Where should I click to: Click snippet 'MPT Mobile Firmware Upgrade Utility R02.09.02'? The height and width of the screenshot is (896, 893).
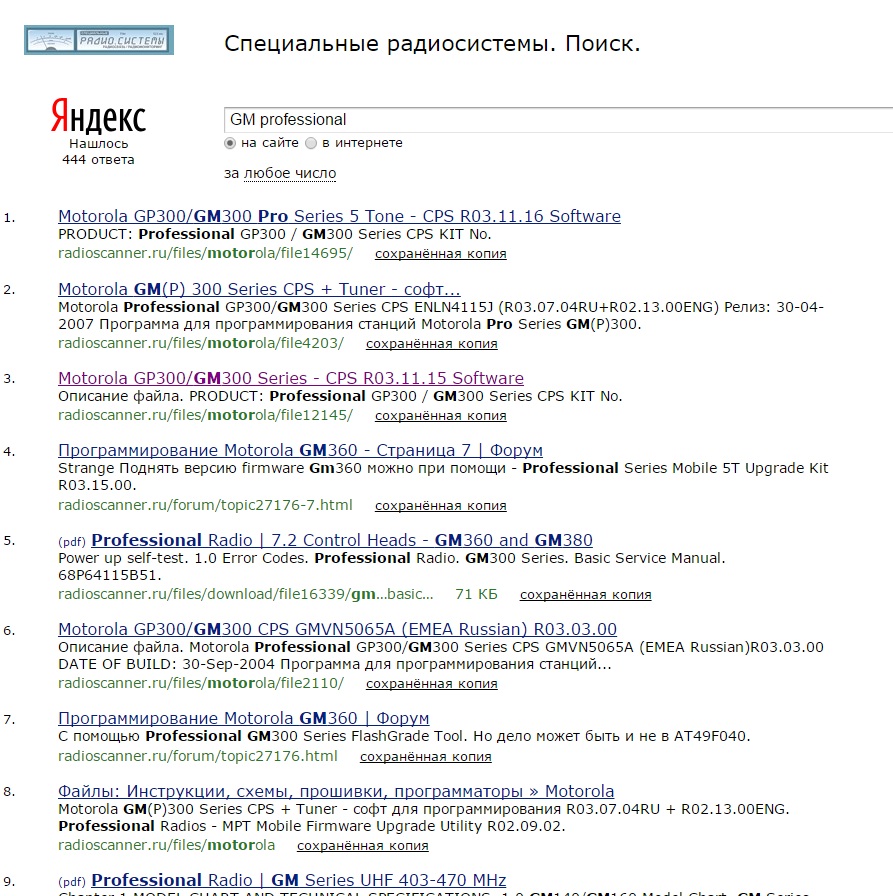(424, 818)
